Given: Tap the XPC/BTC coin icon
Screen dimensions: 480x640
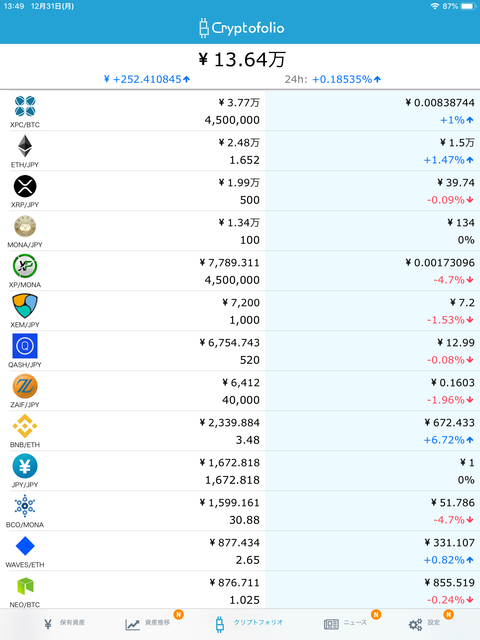Looking at the screenshot, I should (25, 106).
